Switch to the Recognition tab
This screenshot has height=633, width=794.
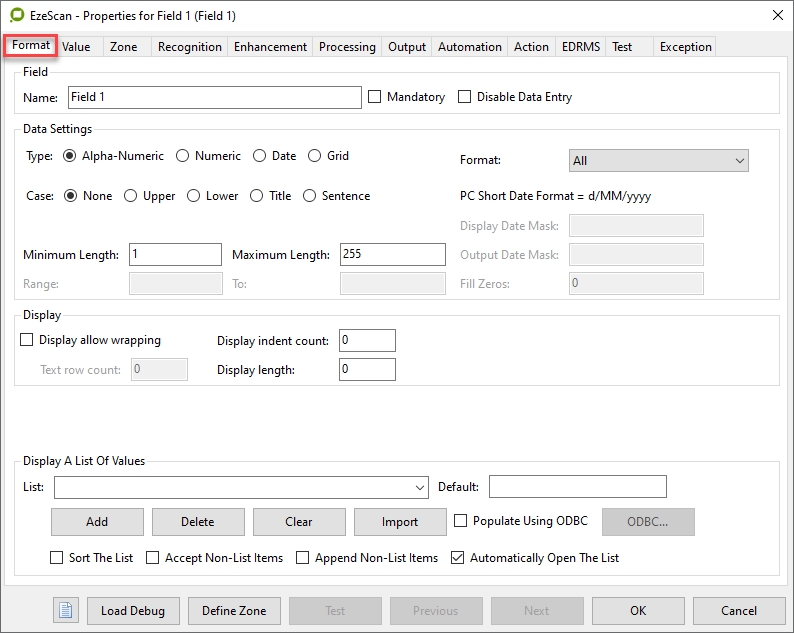[190, 47]
